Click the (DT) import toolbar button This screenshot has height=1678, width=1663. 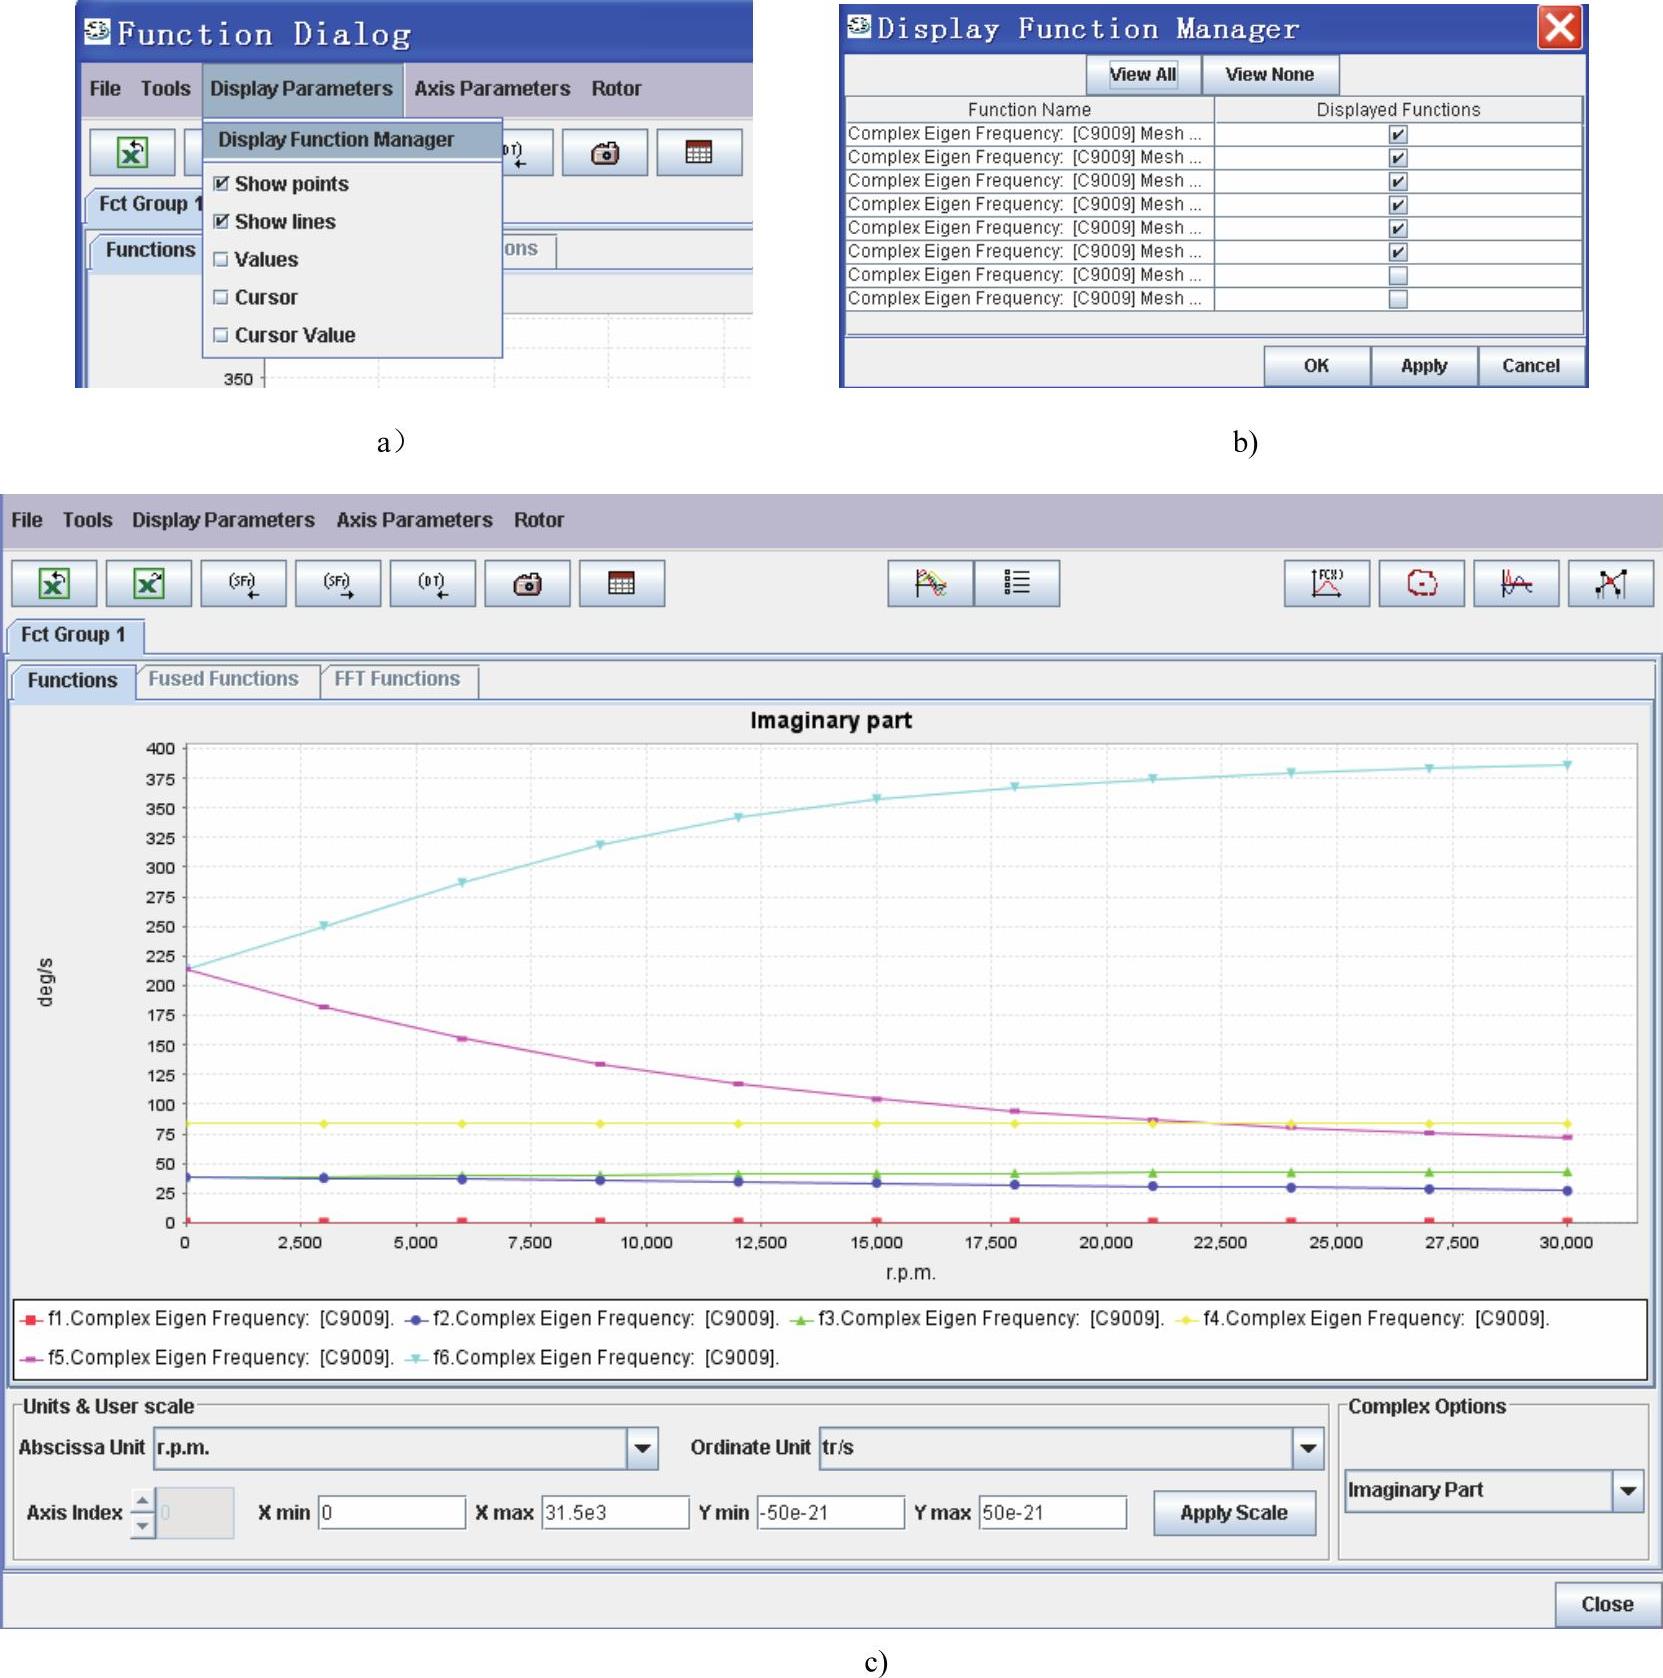432,584
